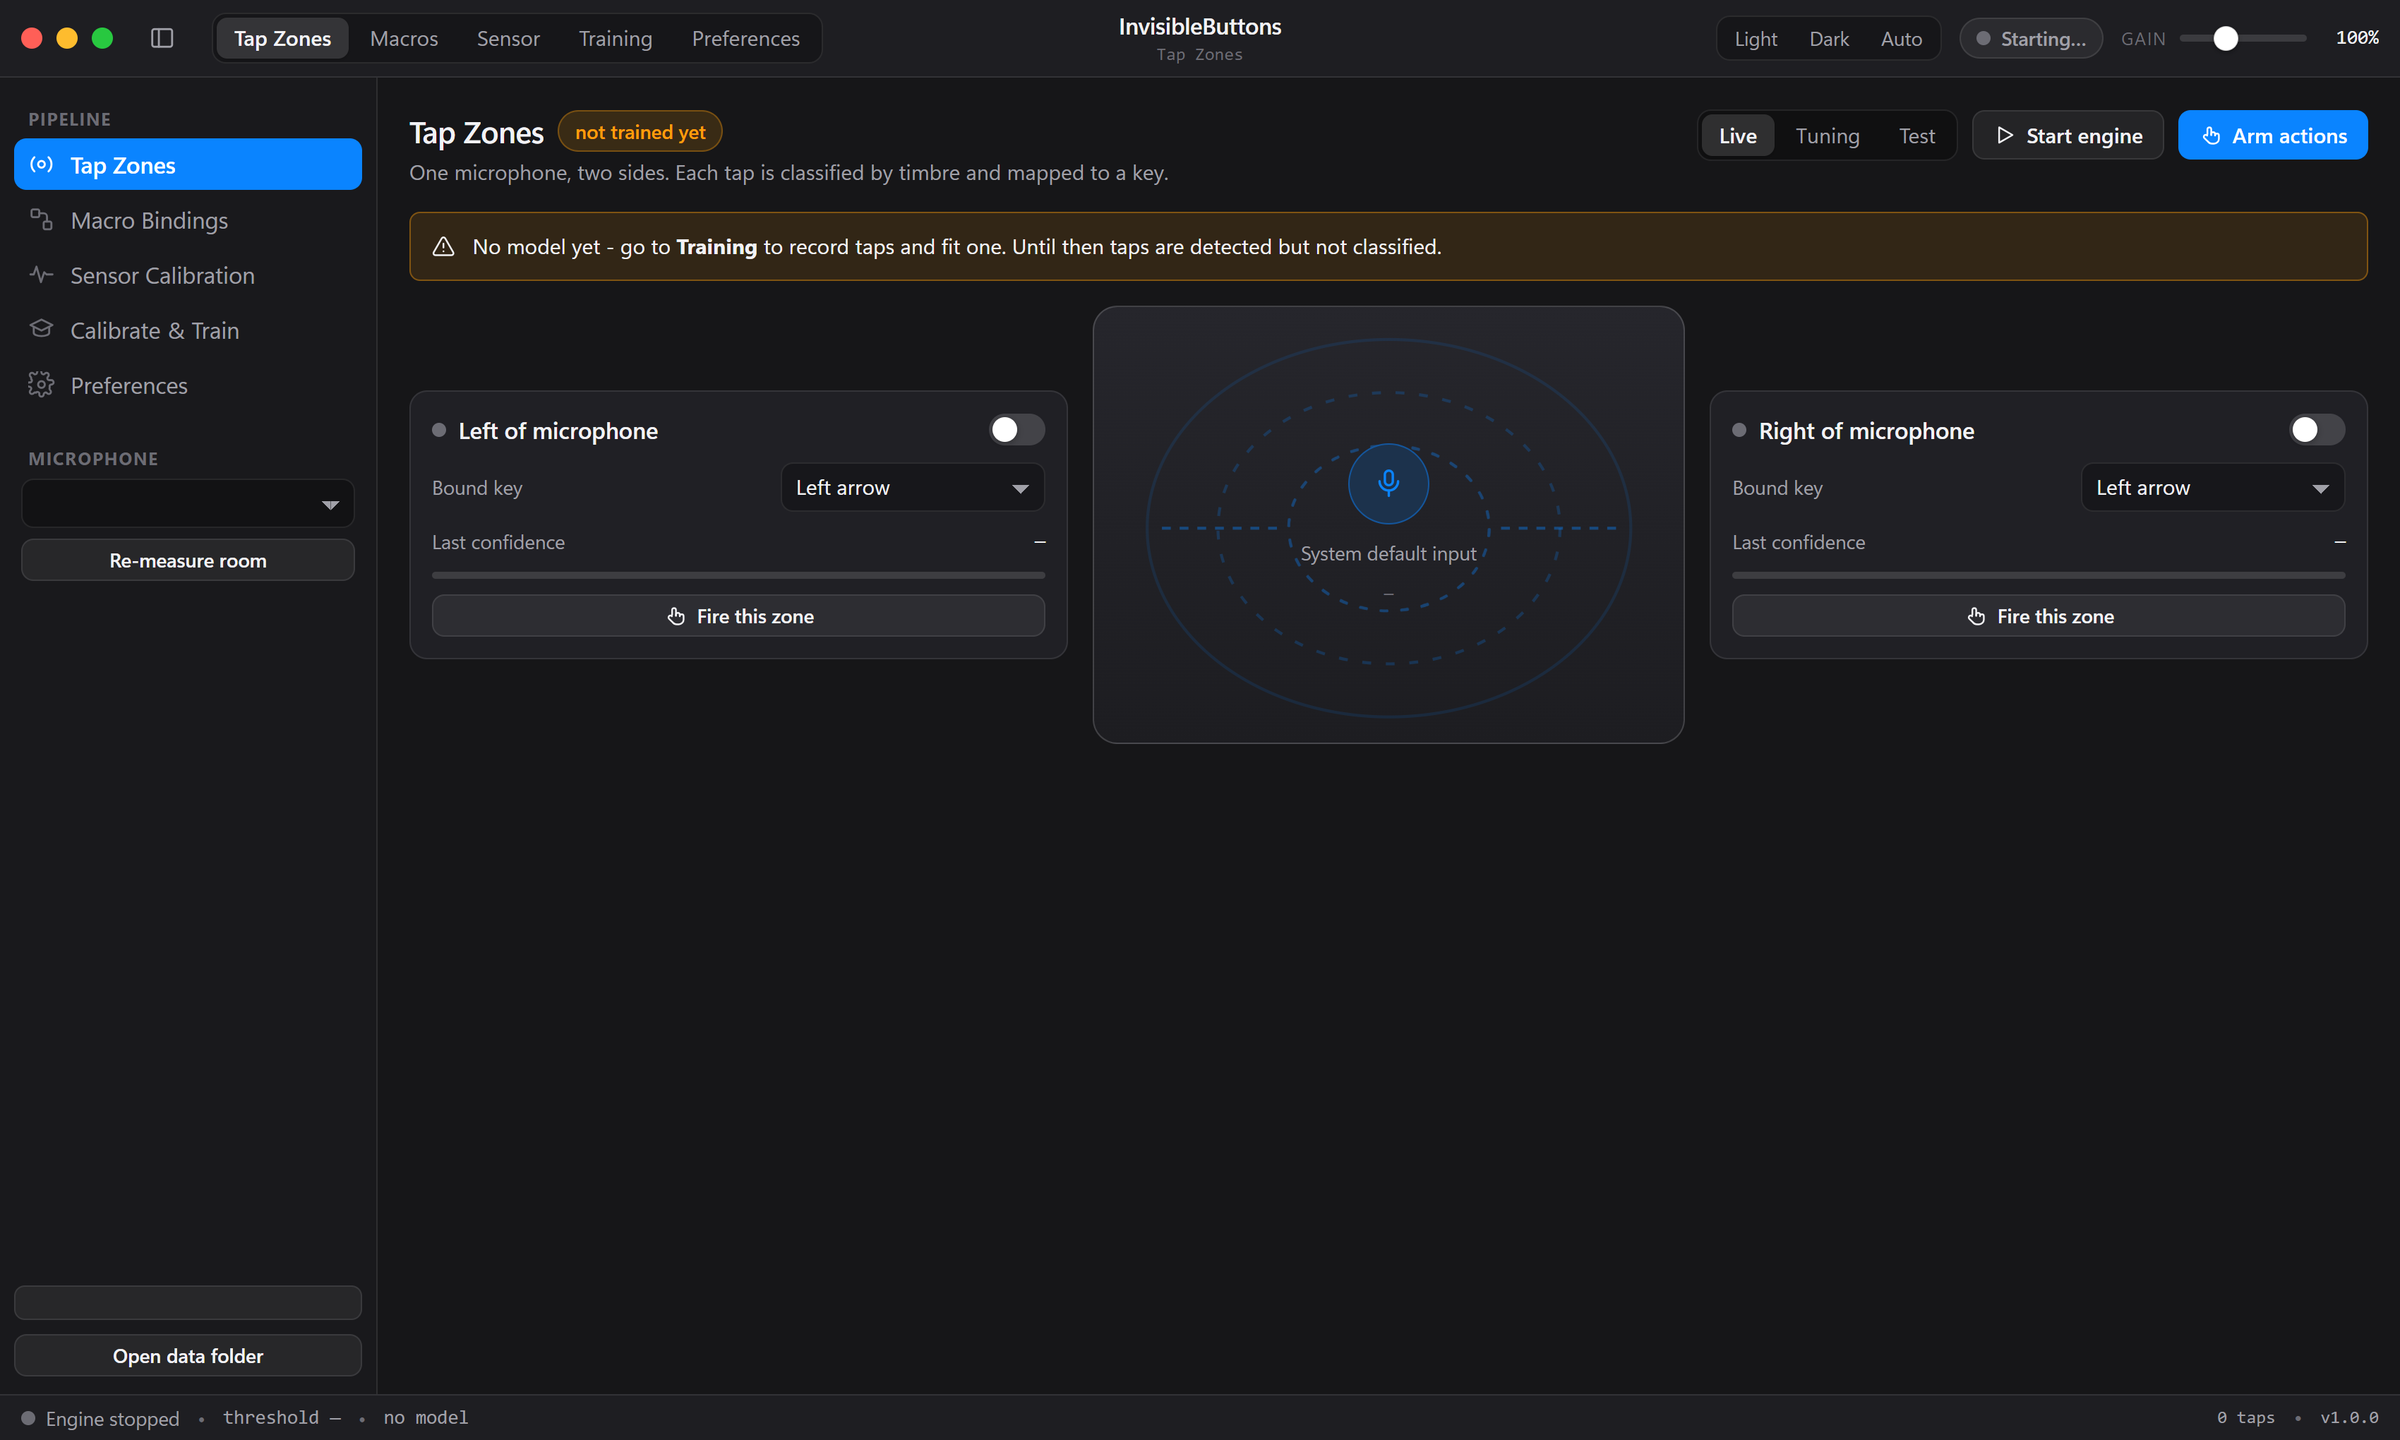The image size is (2400, 1440).
Task: Open Bound key dropdown for Right of microphone
Action: click(x=2212, y=487)
